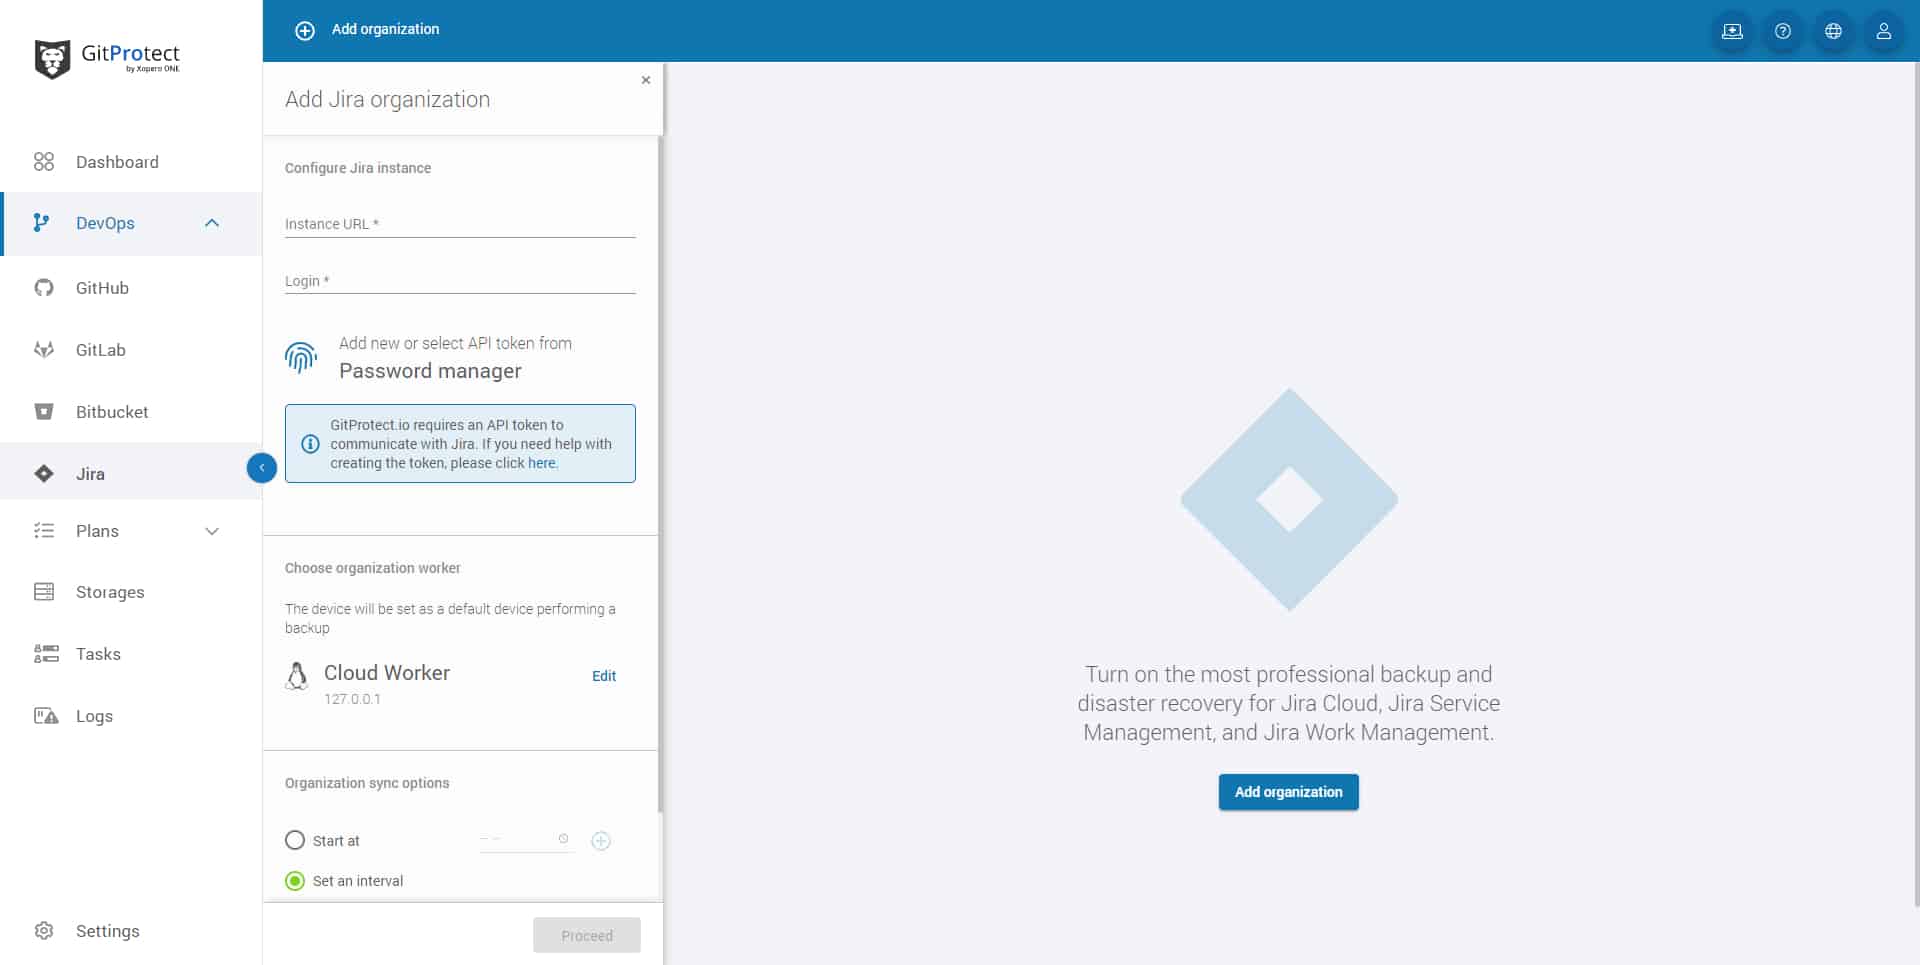Select the Set an interval radio button
Viewport: 1920px width, 965px height.
tap(295, 881)
